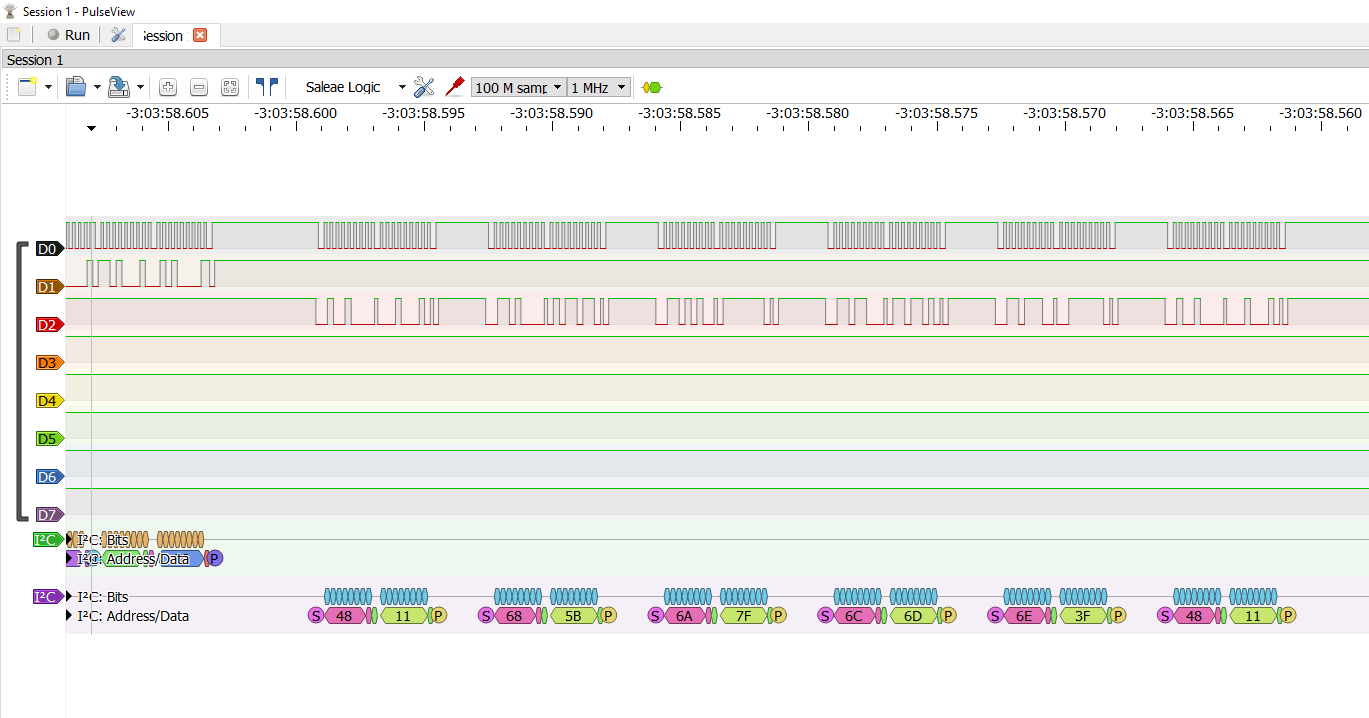1369x718 pixels.
Task: Open the 1 MHz sample rate dropdown
Action: pyautogui.click(x=599, y=87)
